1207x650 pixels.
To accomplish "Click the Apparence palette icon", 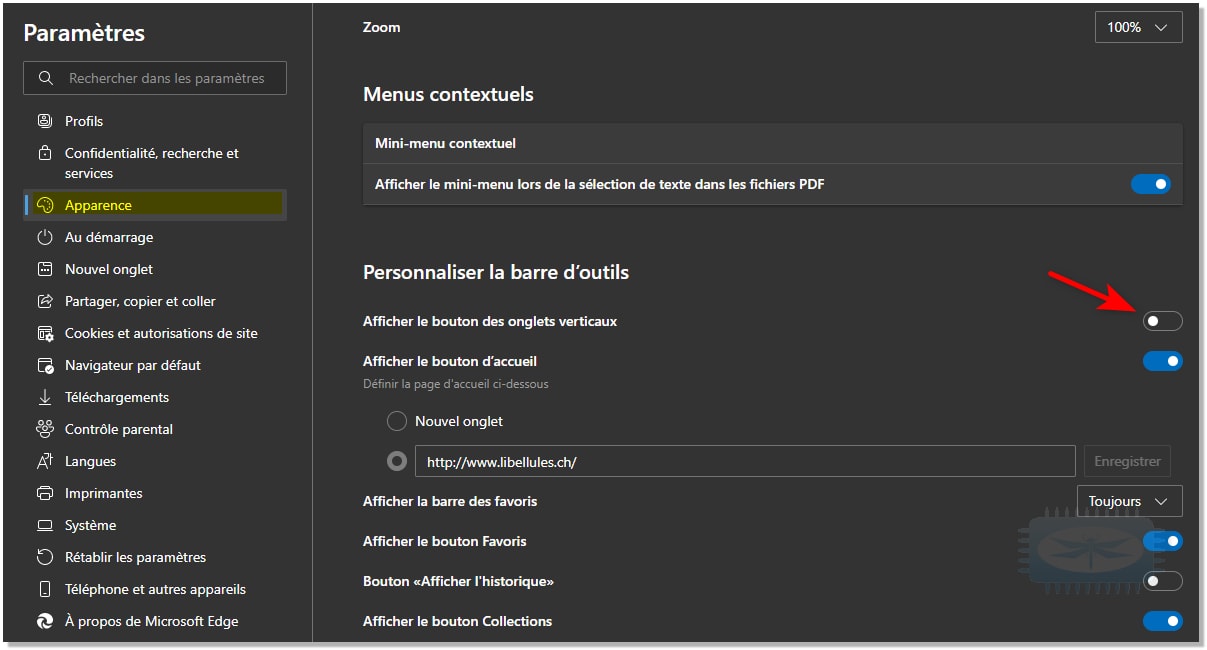I will coord(44,205).
